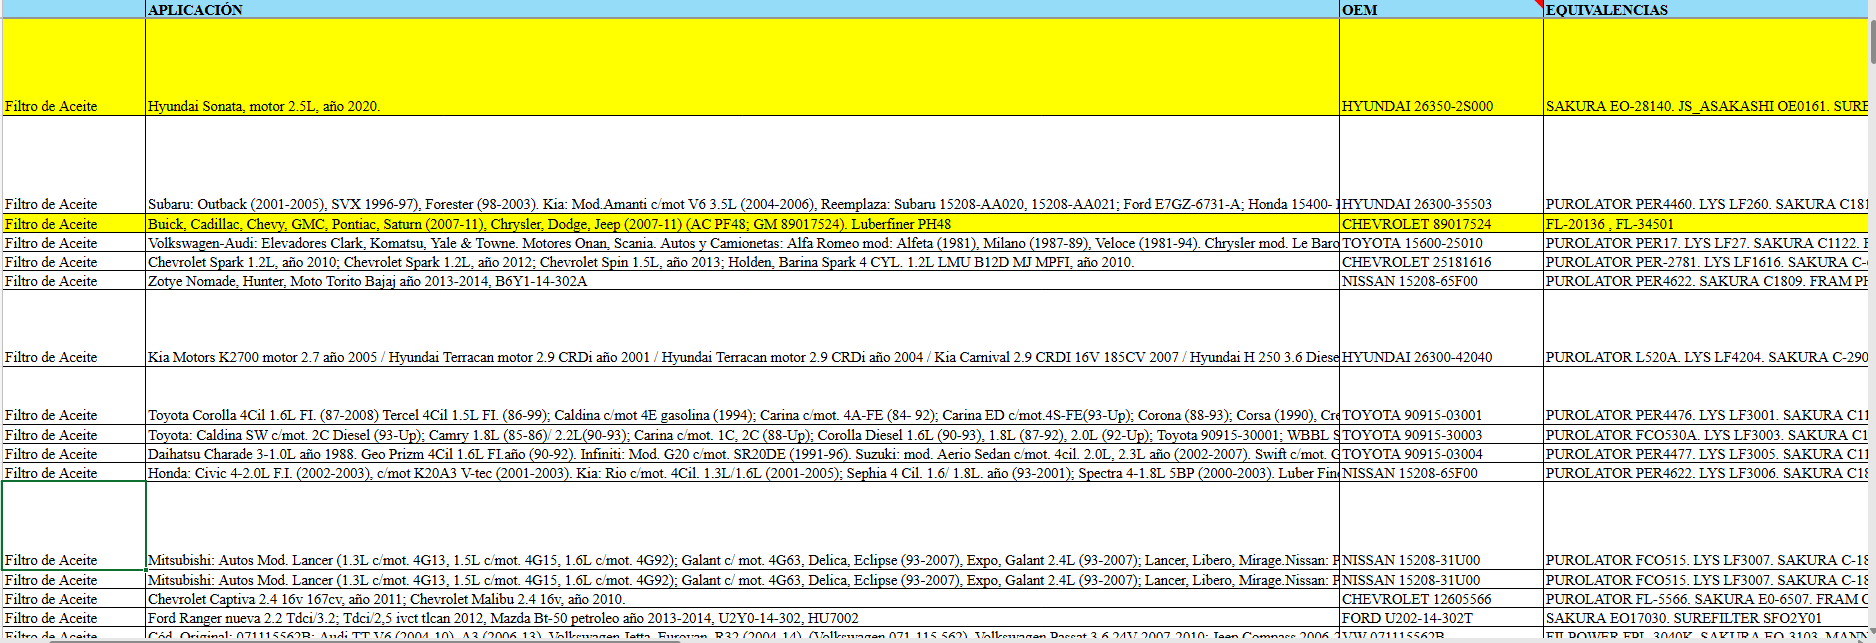Select the 'PUROLATOR PER4460. LYS LF260' cell

pos(1704,165)
